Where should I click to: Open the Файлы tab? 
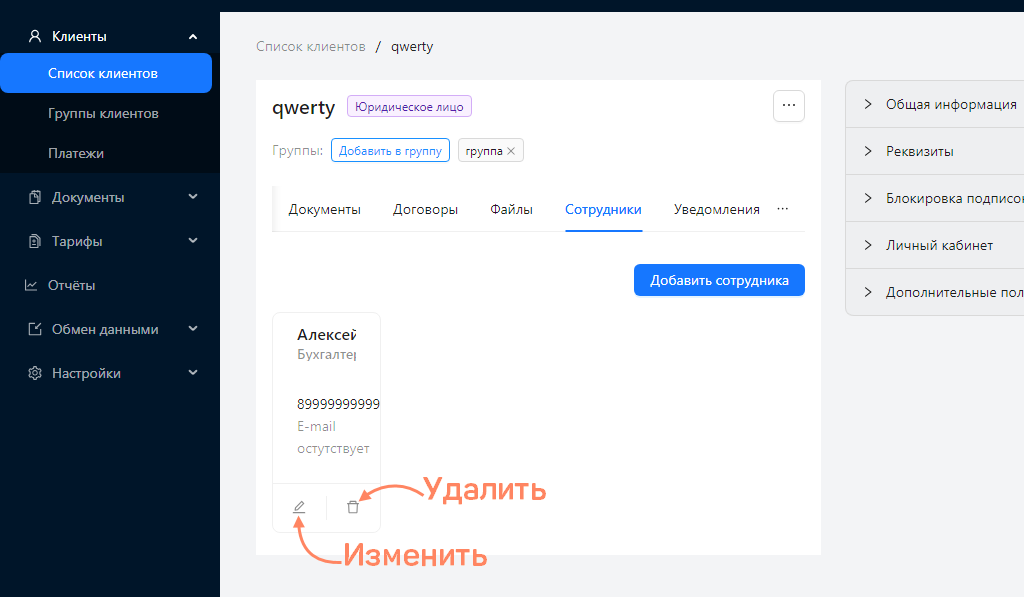point(511,210)
